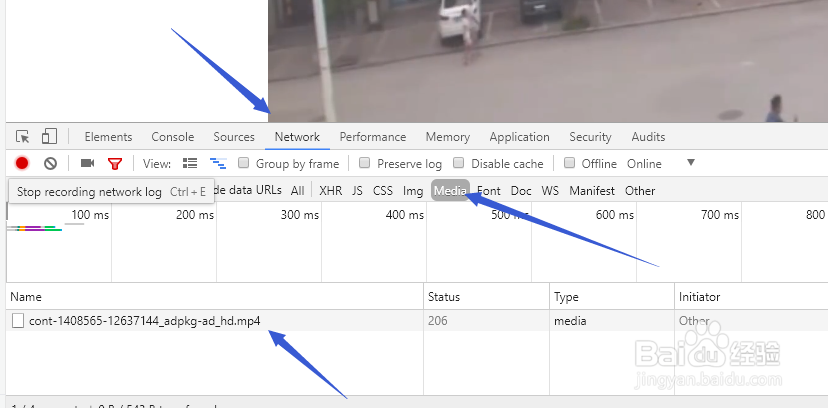Check the Preserve log option

click(x=364, y=163)
